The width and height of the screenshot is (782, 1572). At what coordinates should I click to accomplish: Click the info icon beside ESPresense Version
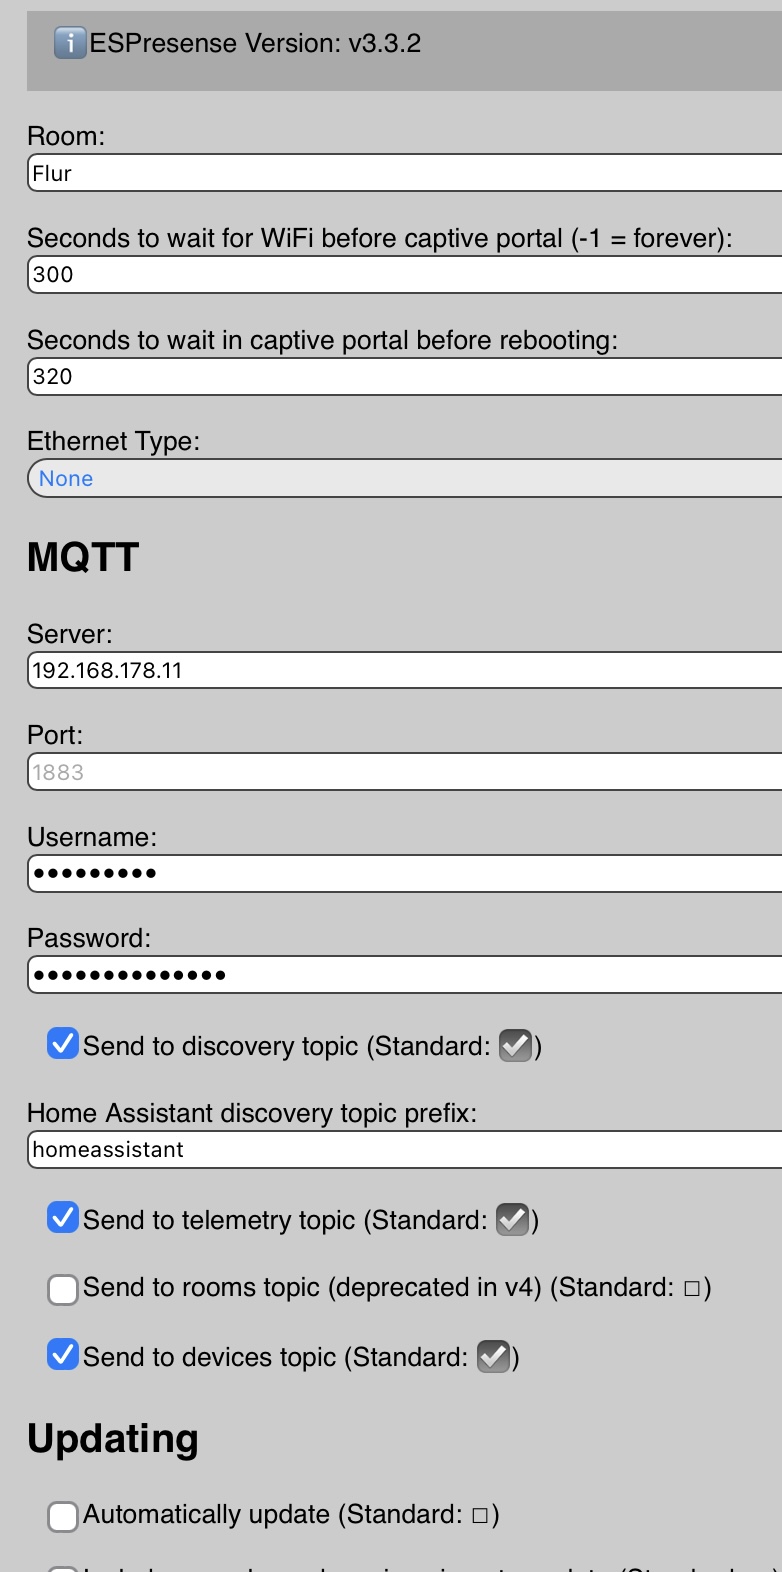coord(69,43)
